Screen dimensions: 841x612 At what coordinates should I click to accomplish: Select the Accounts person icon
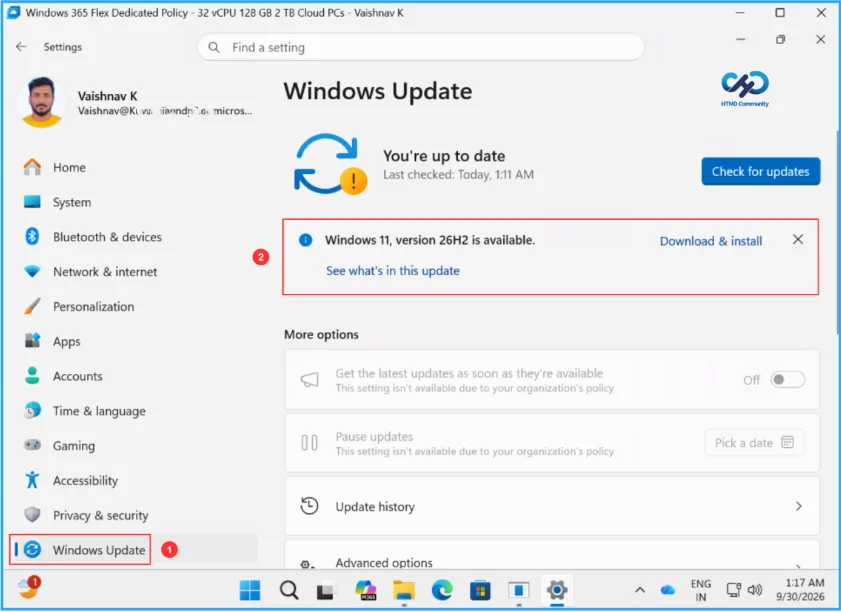32,376
